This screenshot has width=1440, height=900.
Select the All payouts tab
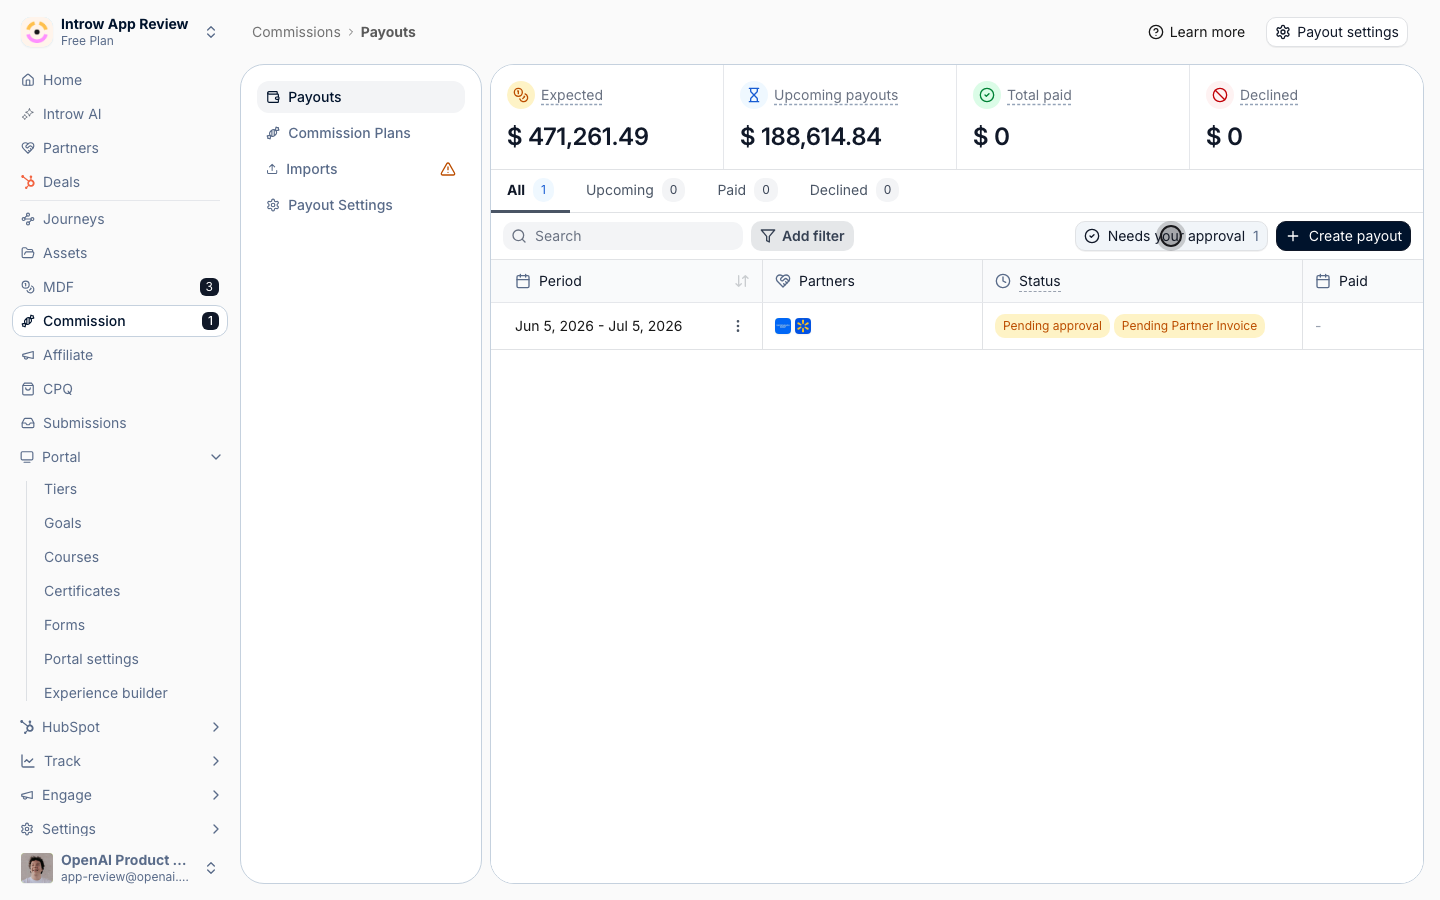tap(530, 190)
